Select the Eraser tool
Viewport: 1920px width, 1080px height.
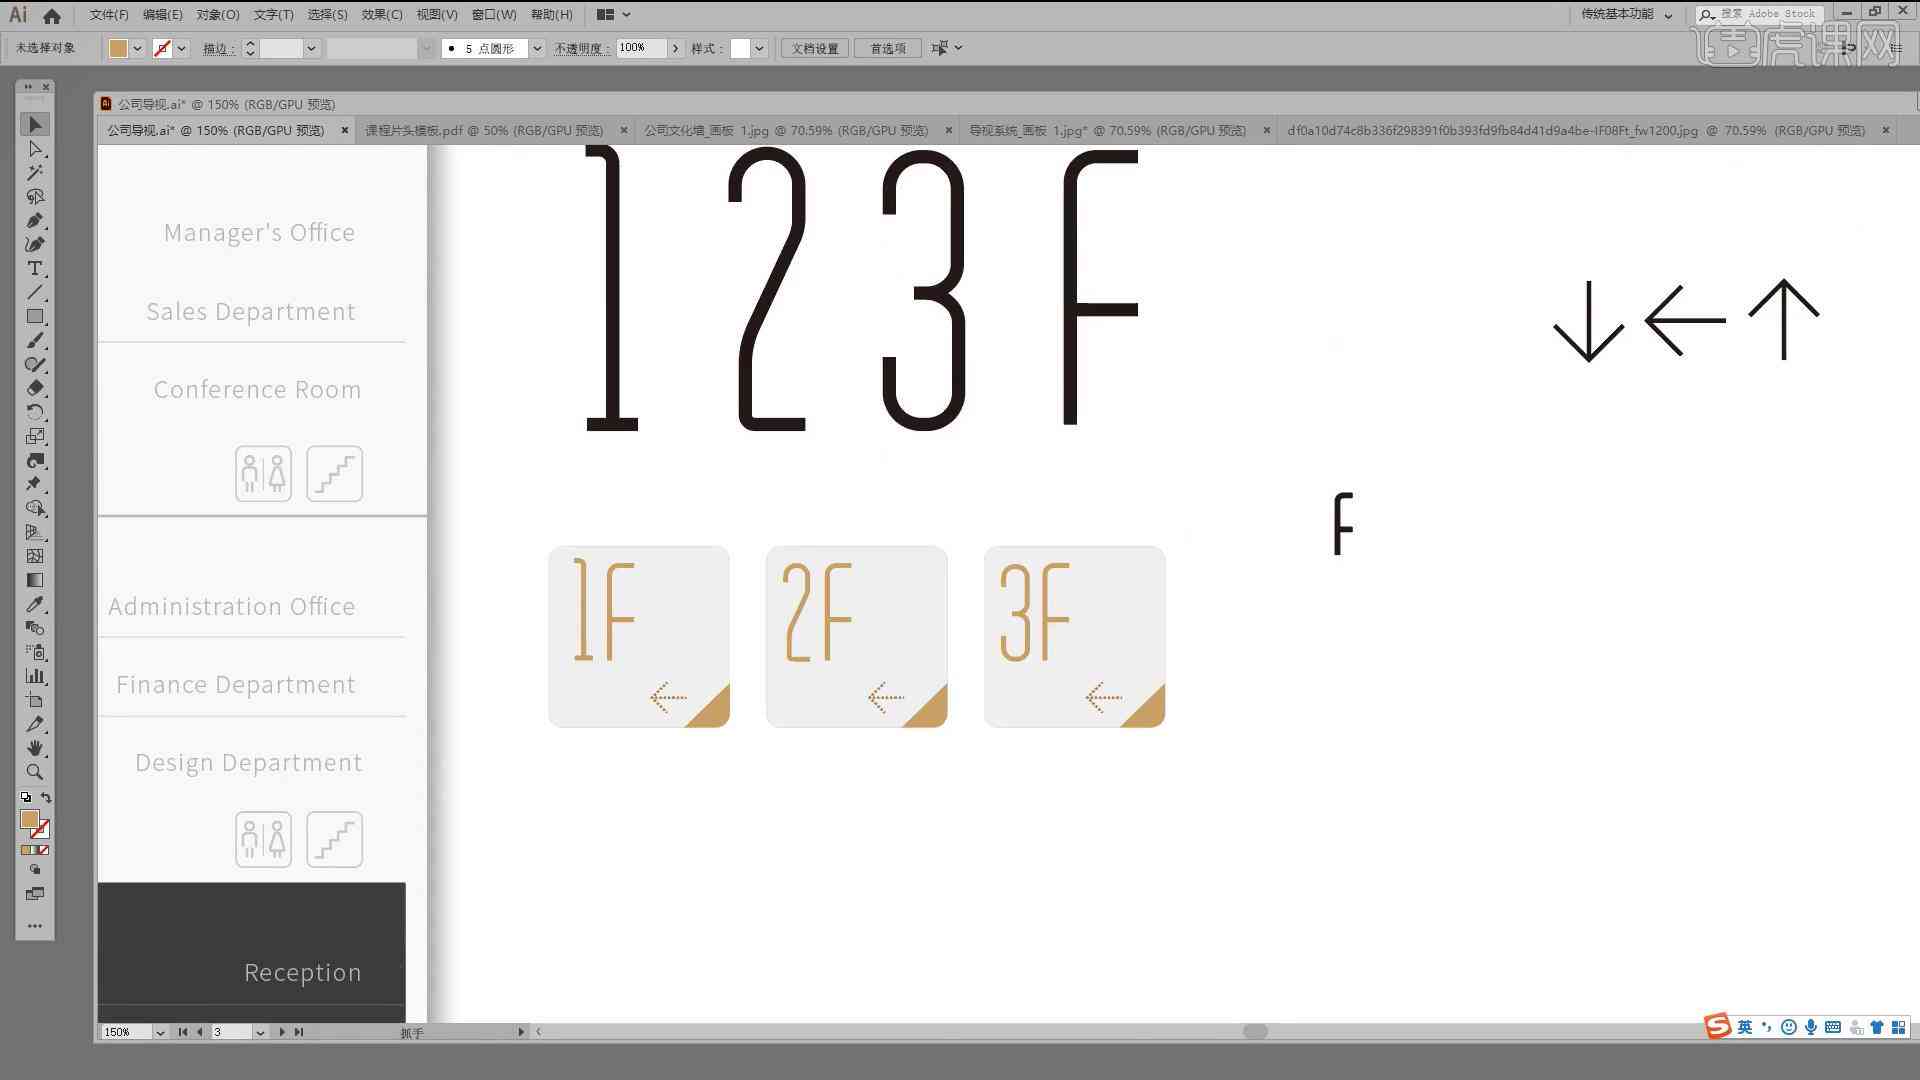tap(35, 389)
